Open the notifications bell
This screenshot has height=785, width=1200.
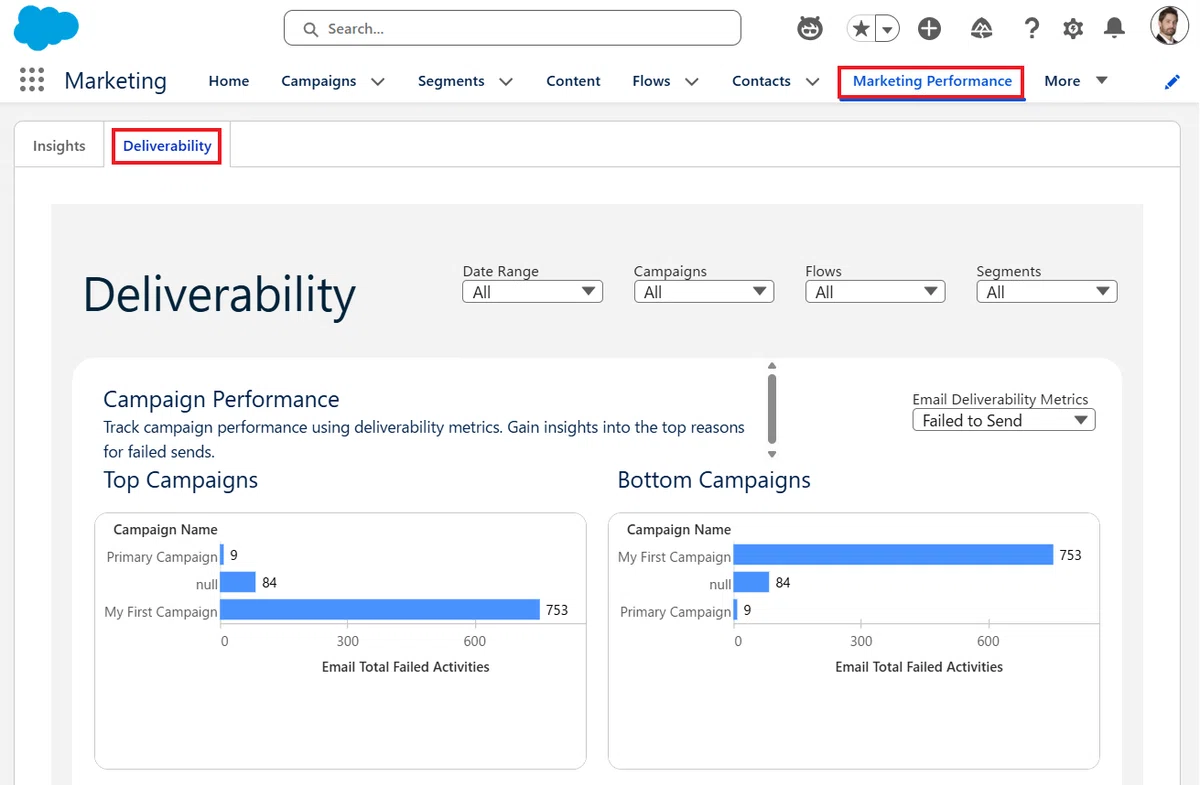1114,29
